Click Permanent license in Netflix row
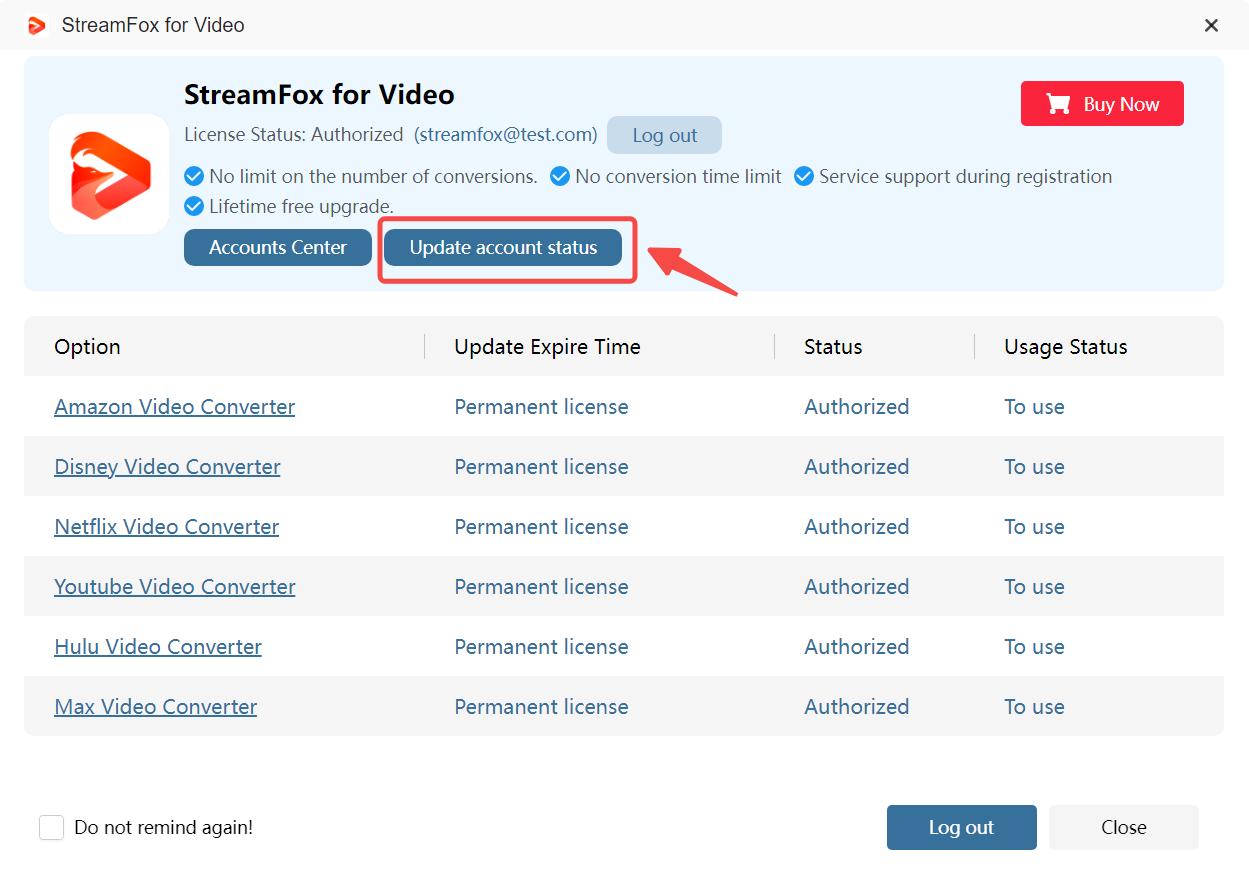This screenshot has width=1249, height=875. [x=541, y=527]
